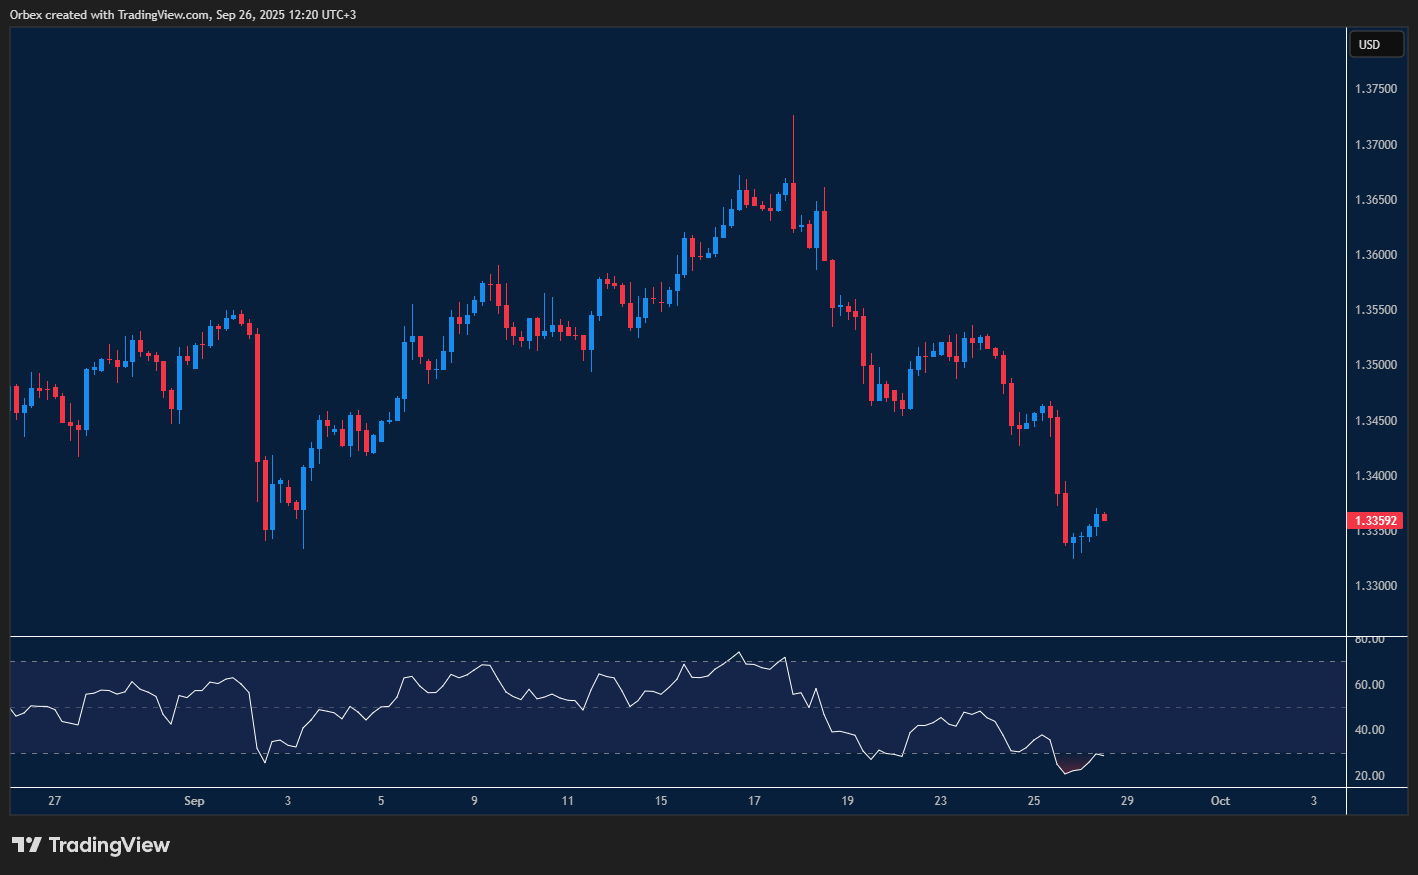The image size is (1418, 875).
Task: Click the red oversold shaded area on RSI
Action: [1070, 768]
